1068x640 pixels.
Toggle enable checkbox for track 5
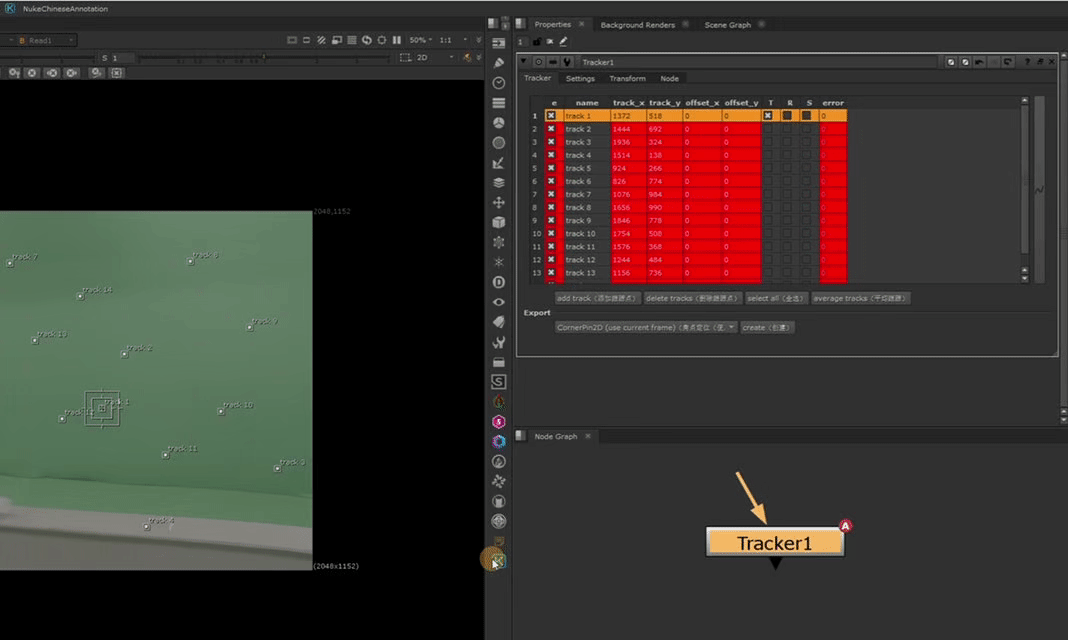tap(551, 168)
